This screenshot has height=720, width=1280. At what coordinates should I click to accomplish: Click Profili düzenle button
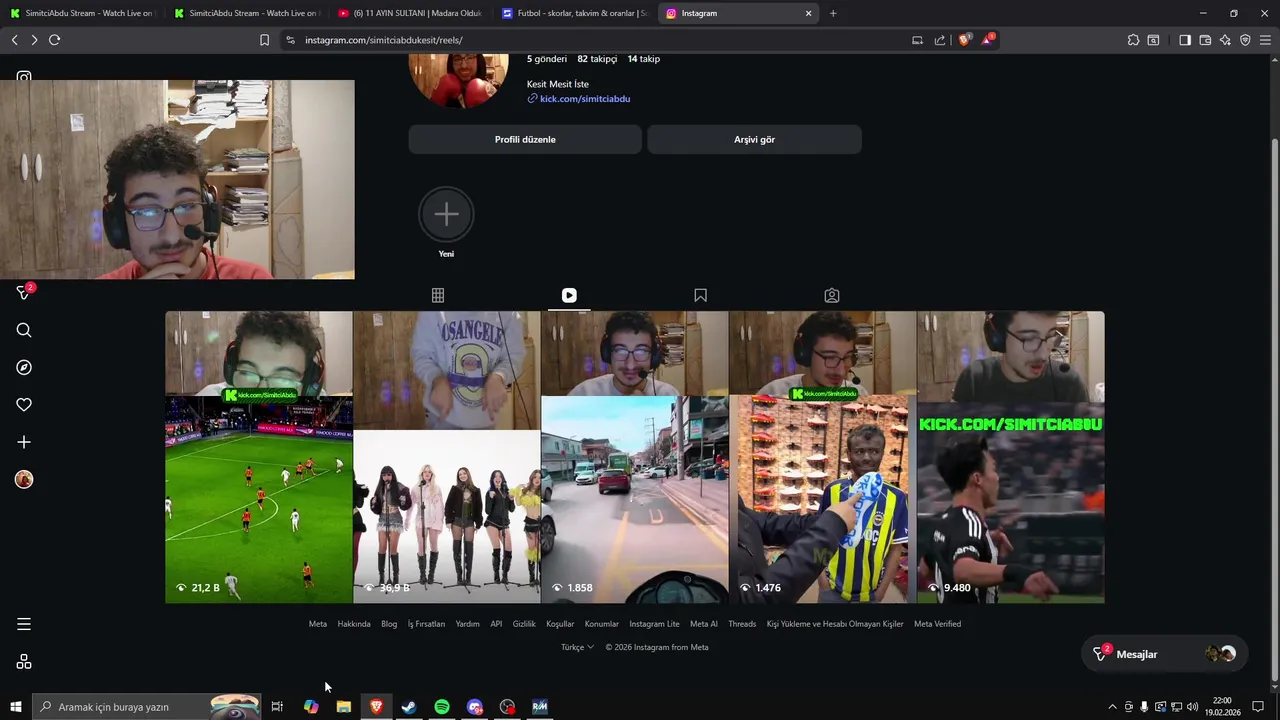pos(525,139)
